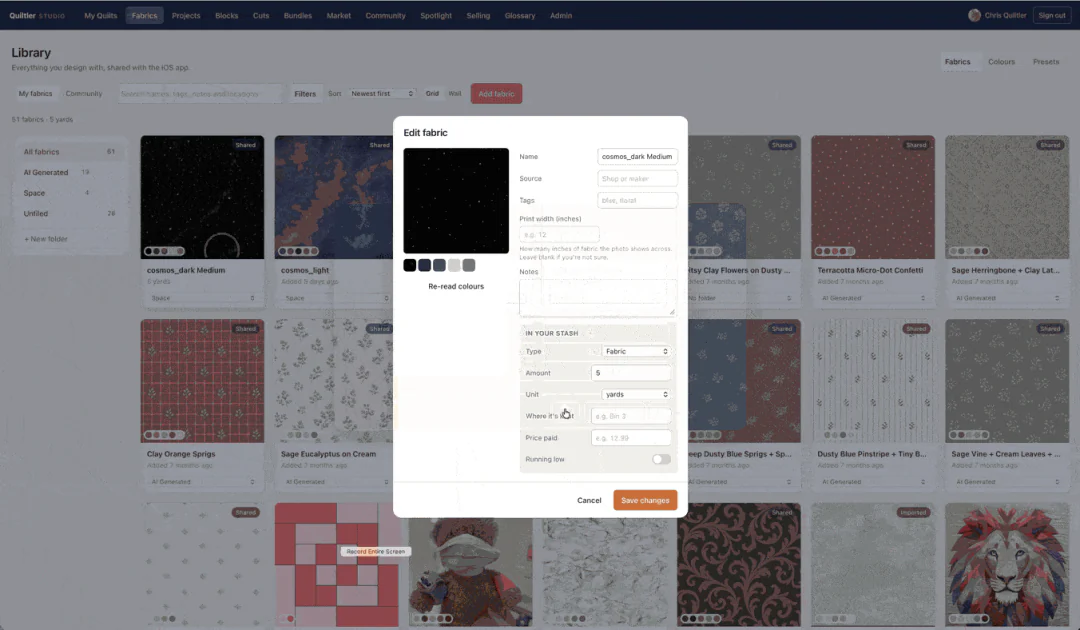Click the Source input field
1080x630 pixels.
click(x=637, y=178)
